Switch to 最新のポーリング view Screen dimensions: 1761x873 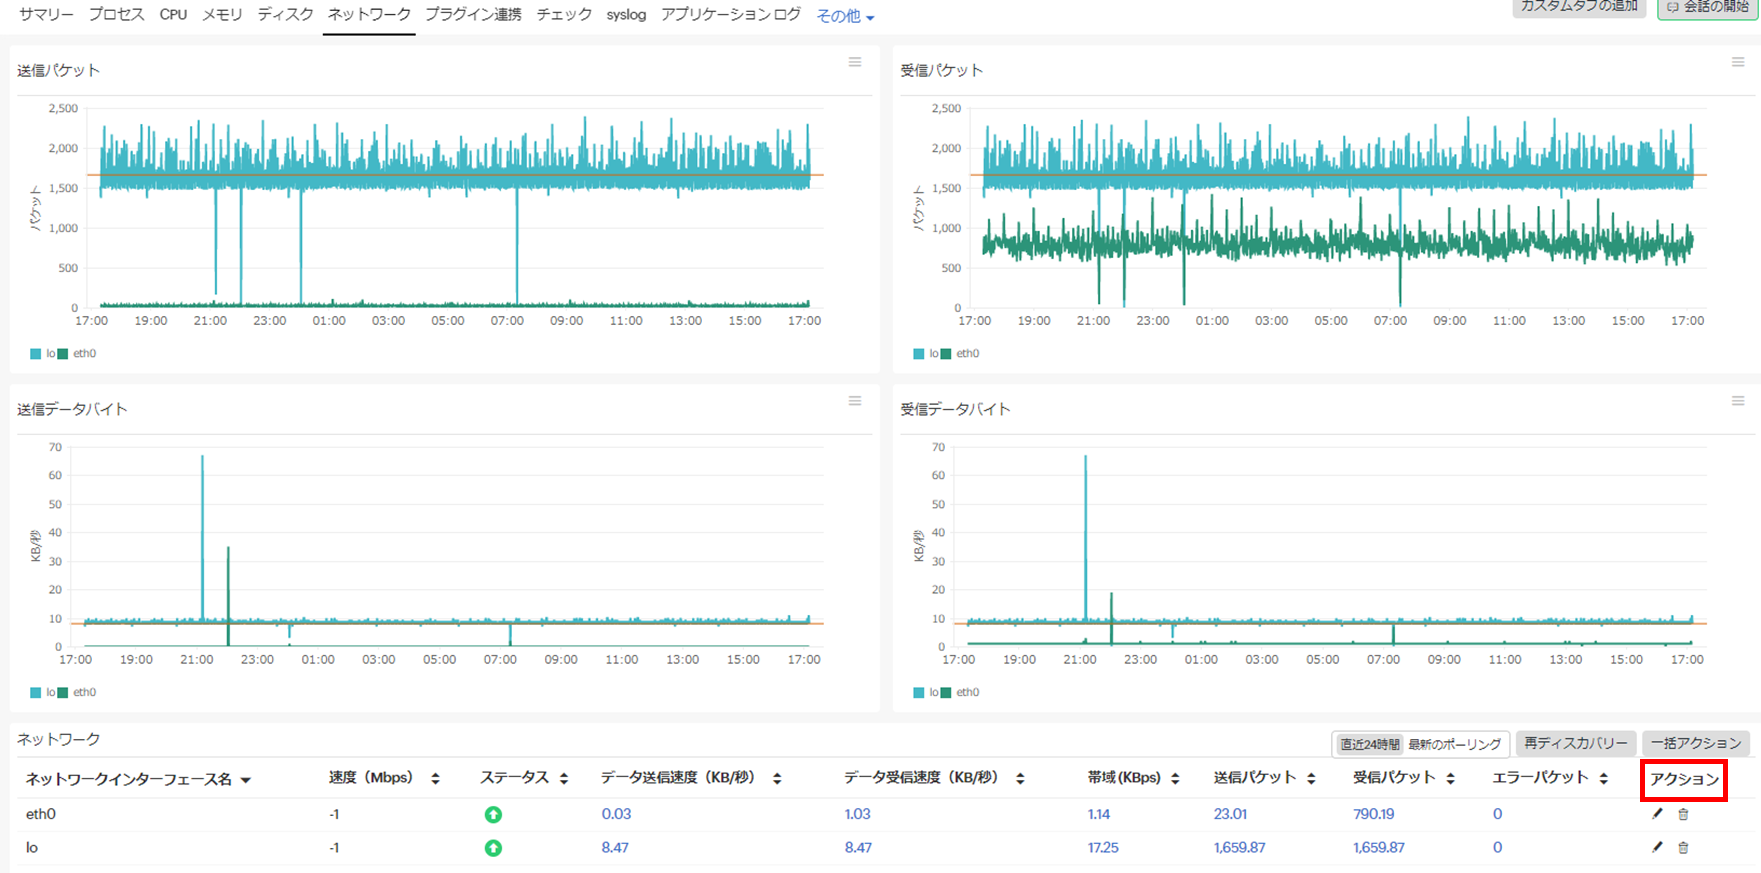(1454, 744)
